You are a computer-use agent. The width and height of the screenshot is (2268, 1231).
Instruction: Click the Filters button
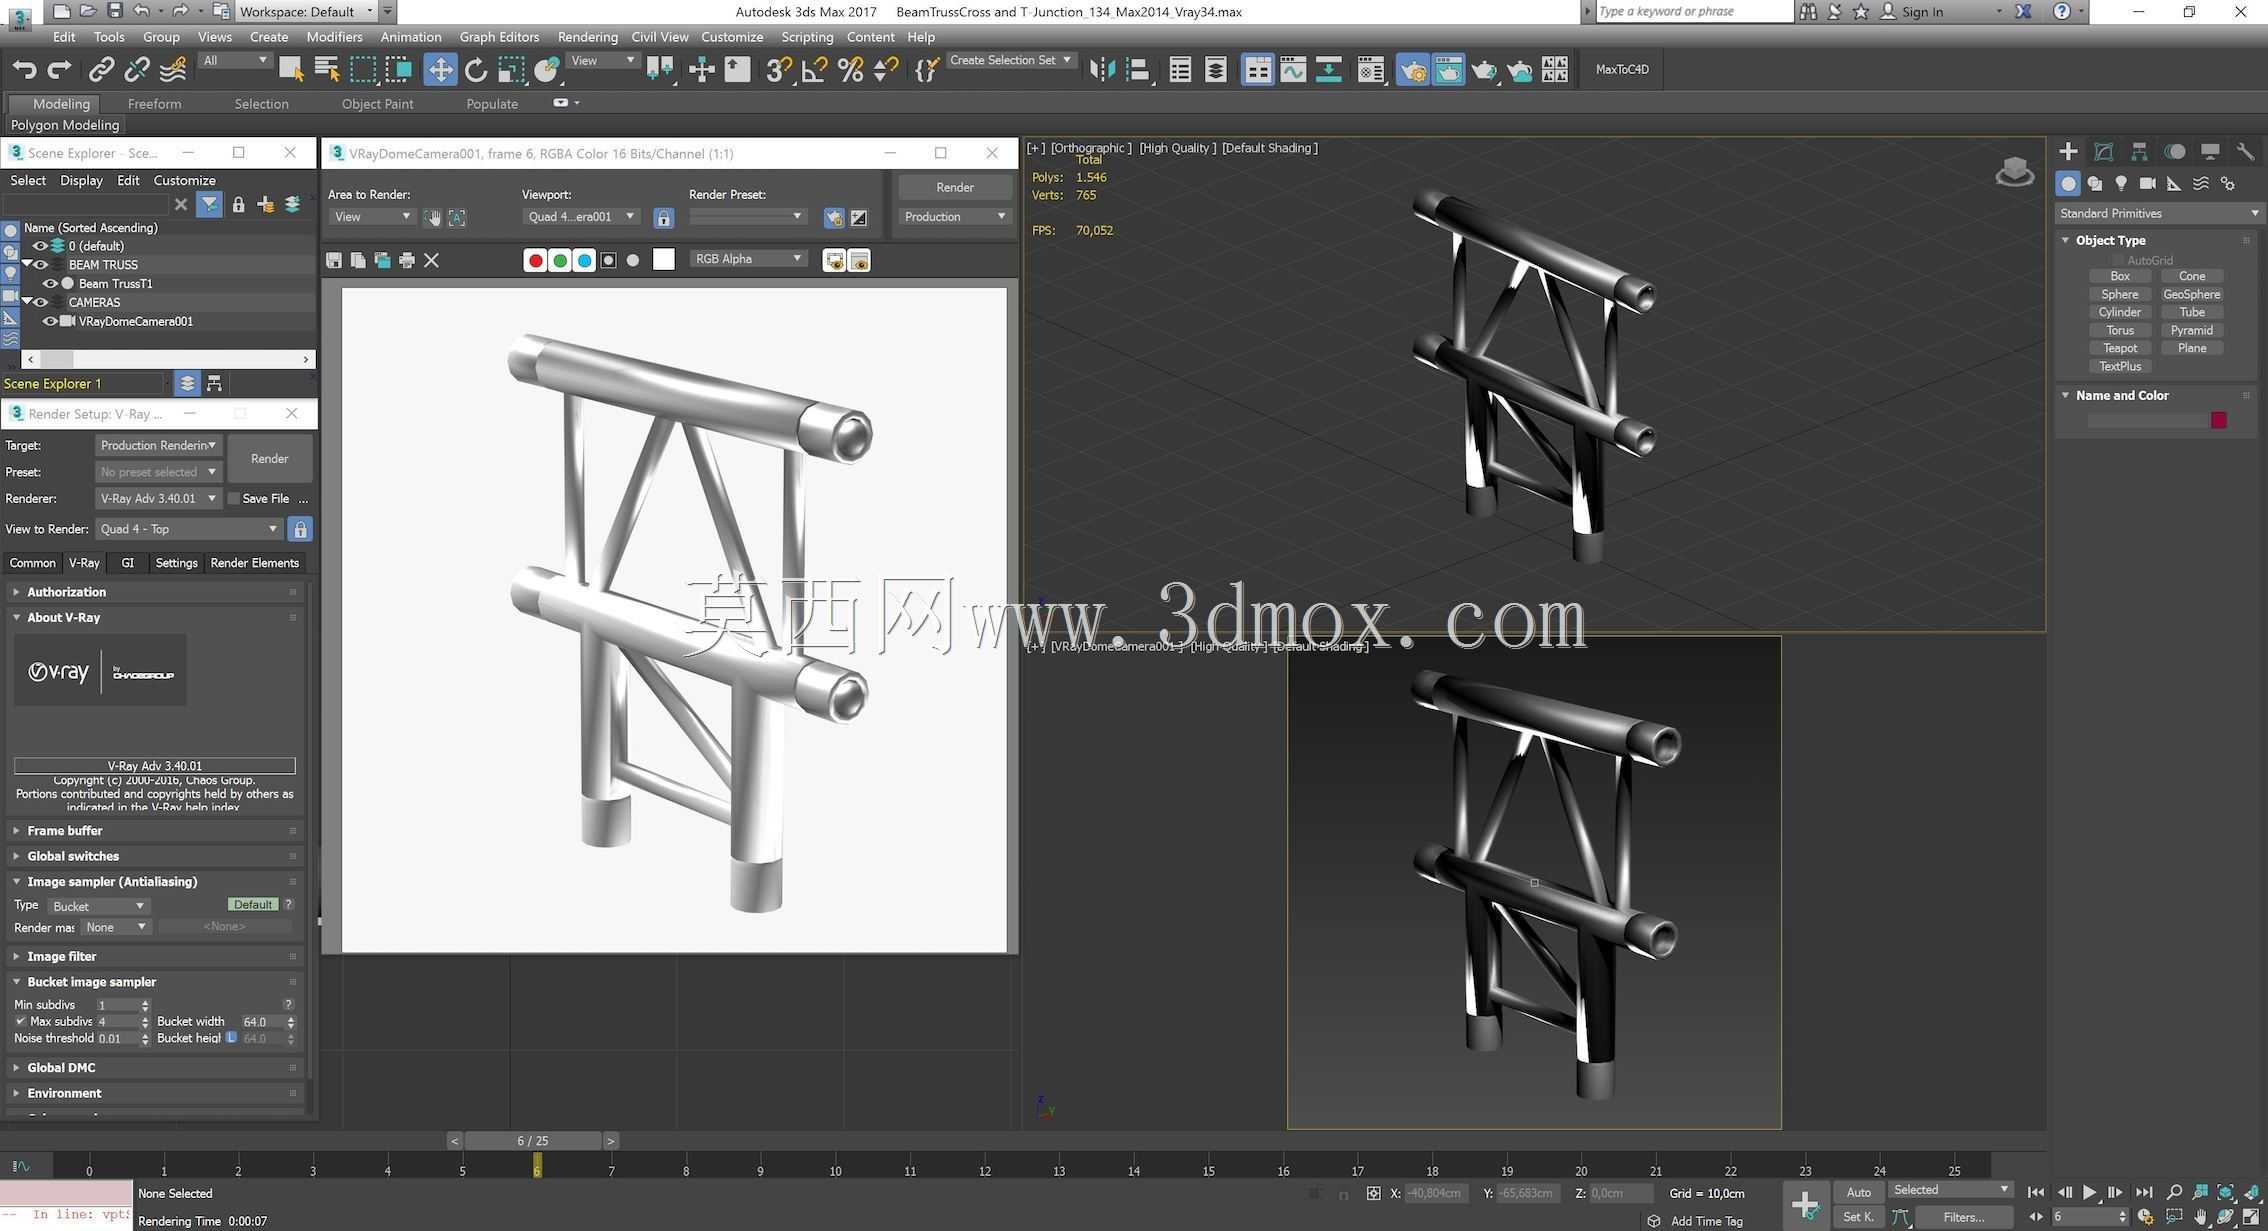(x=1964, y=1217)
